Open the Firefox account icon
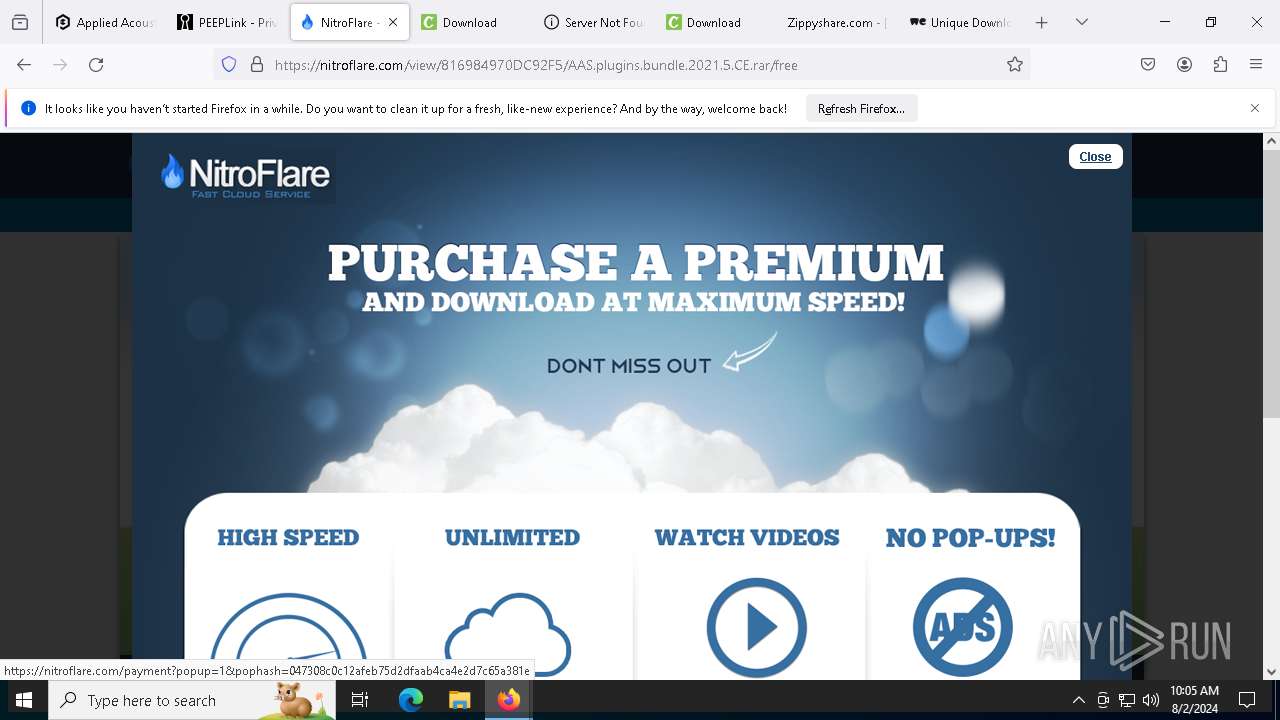 pos(1184,64)
